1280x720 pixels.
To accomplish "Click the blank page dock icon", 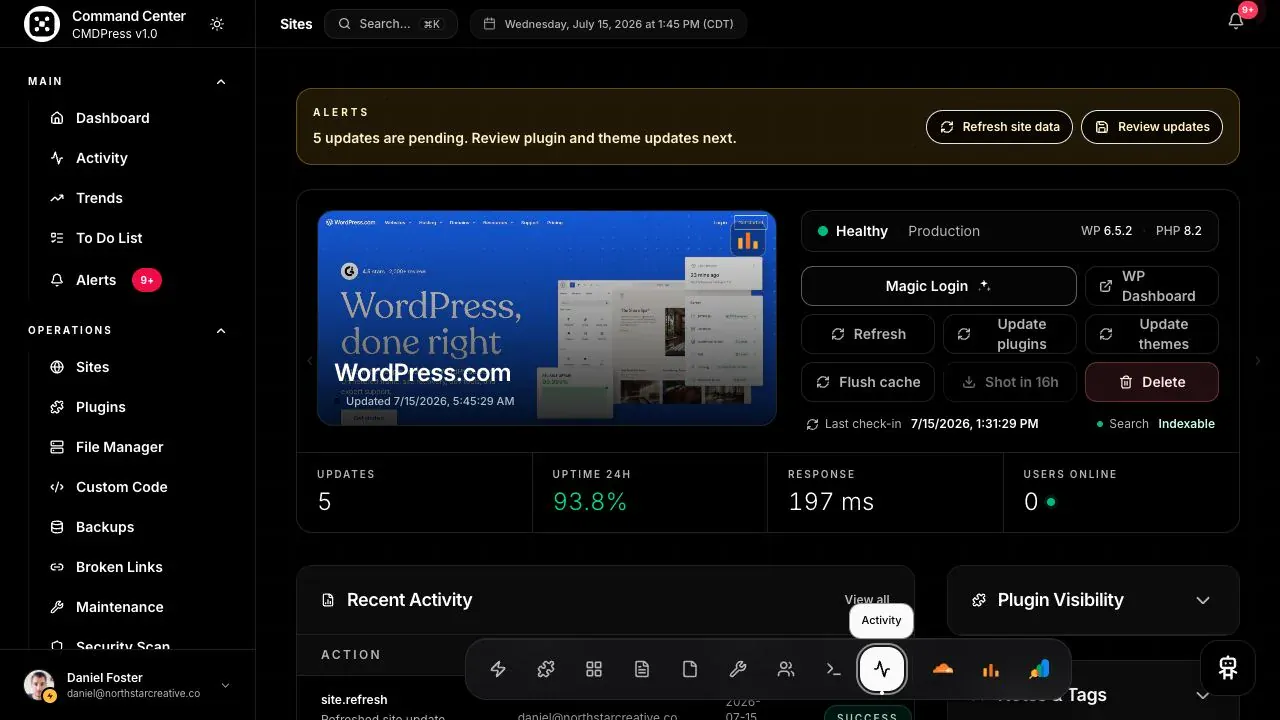I will 690,670.
